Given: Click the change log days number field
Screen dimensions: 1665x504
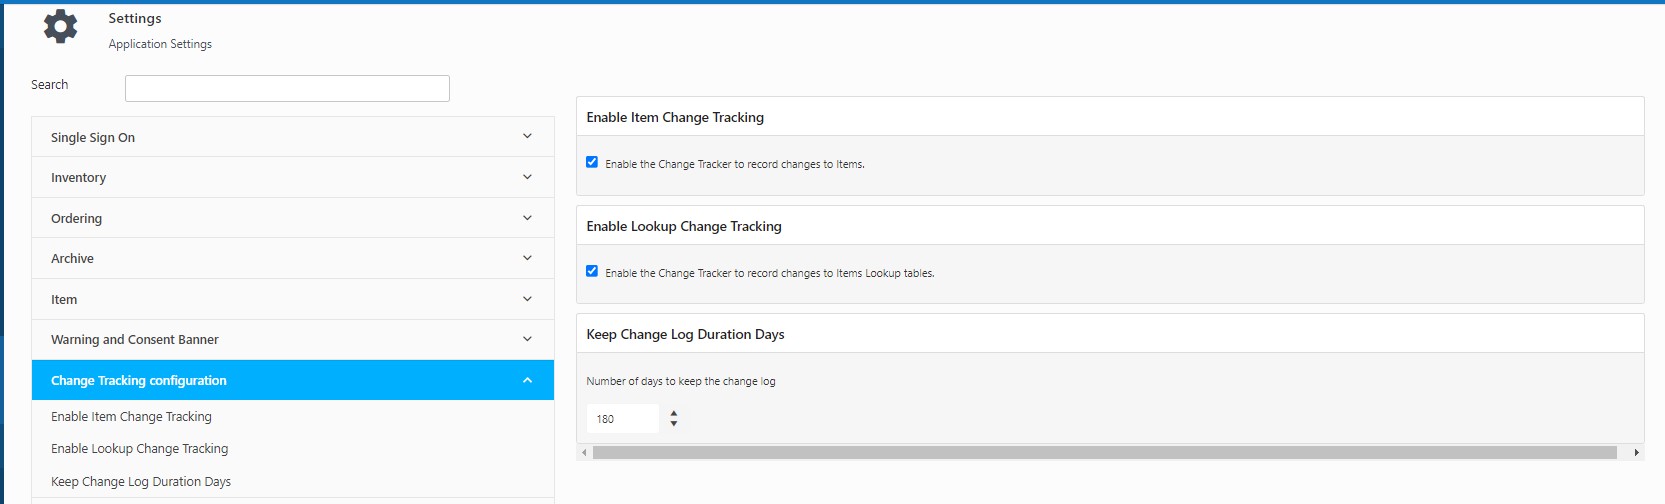Looking at the screenshot, I should pyautogui.click(x=622, y=419).
